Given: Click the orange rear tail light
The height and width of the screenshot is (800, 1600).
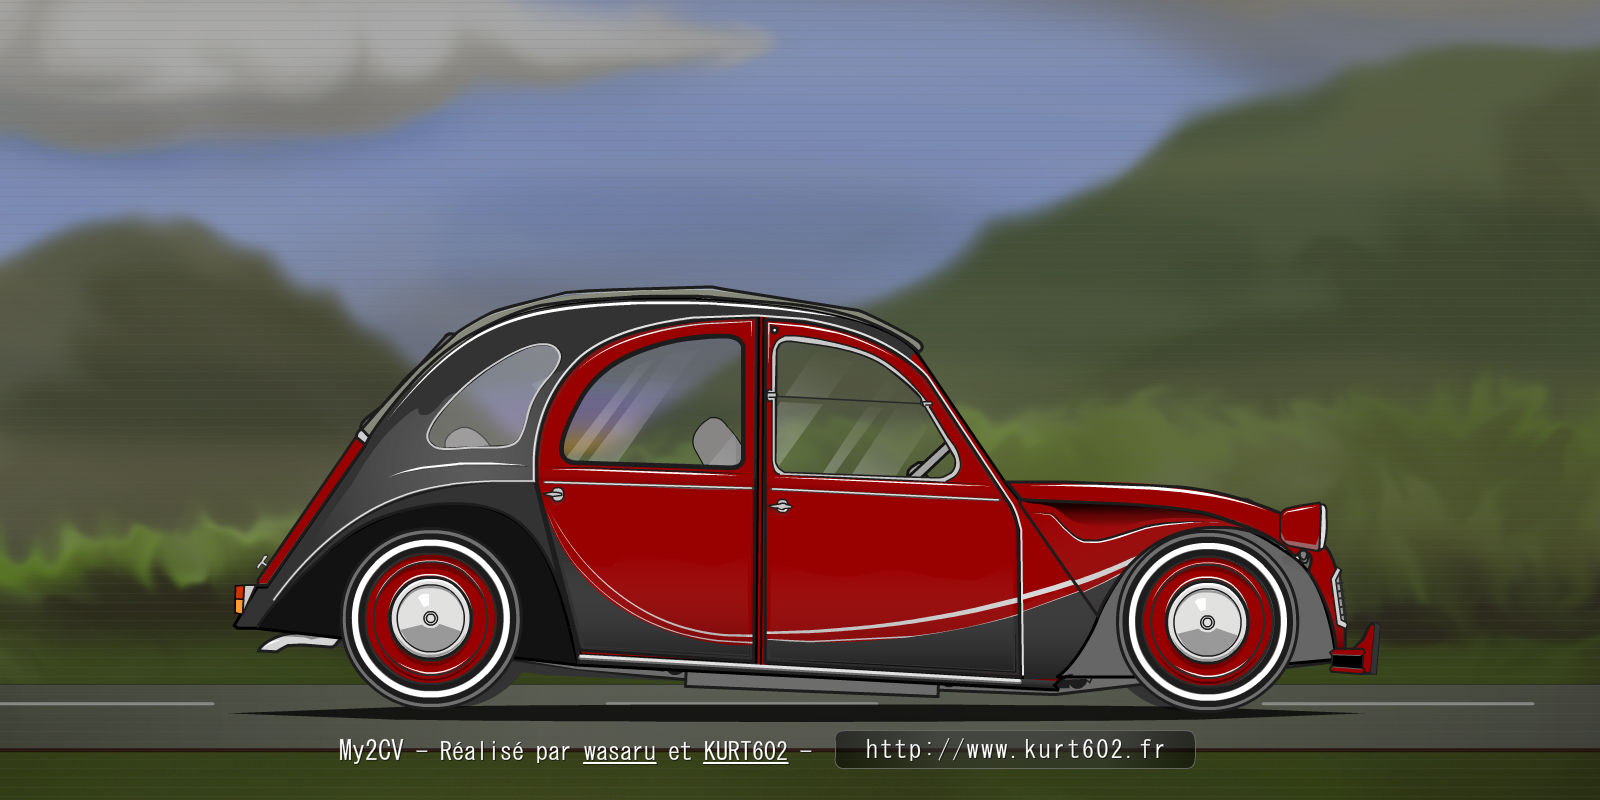Looking at the screenshot, I should 239,598.
